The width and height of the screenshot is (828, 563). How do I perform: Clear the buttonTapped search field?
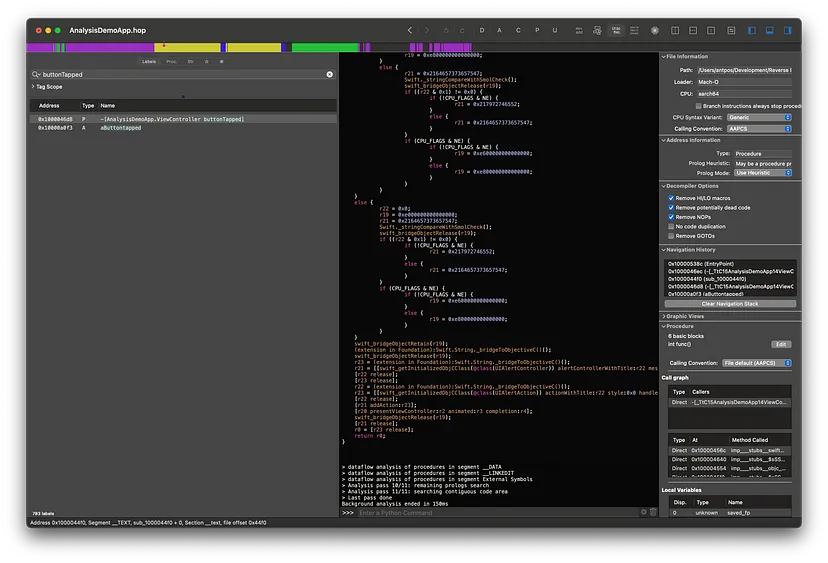pos(329,74)
